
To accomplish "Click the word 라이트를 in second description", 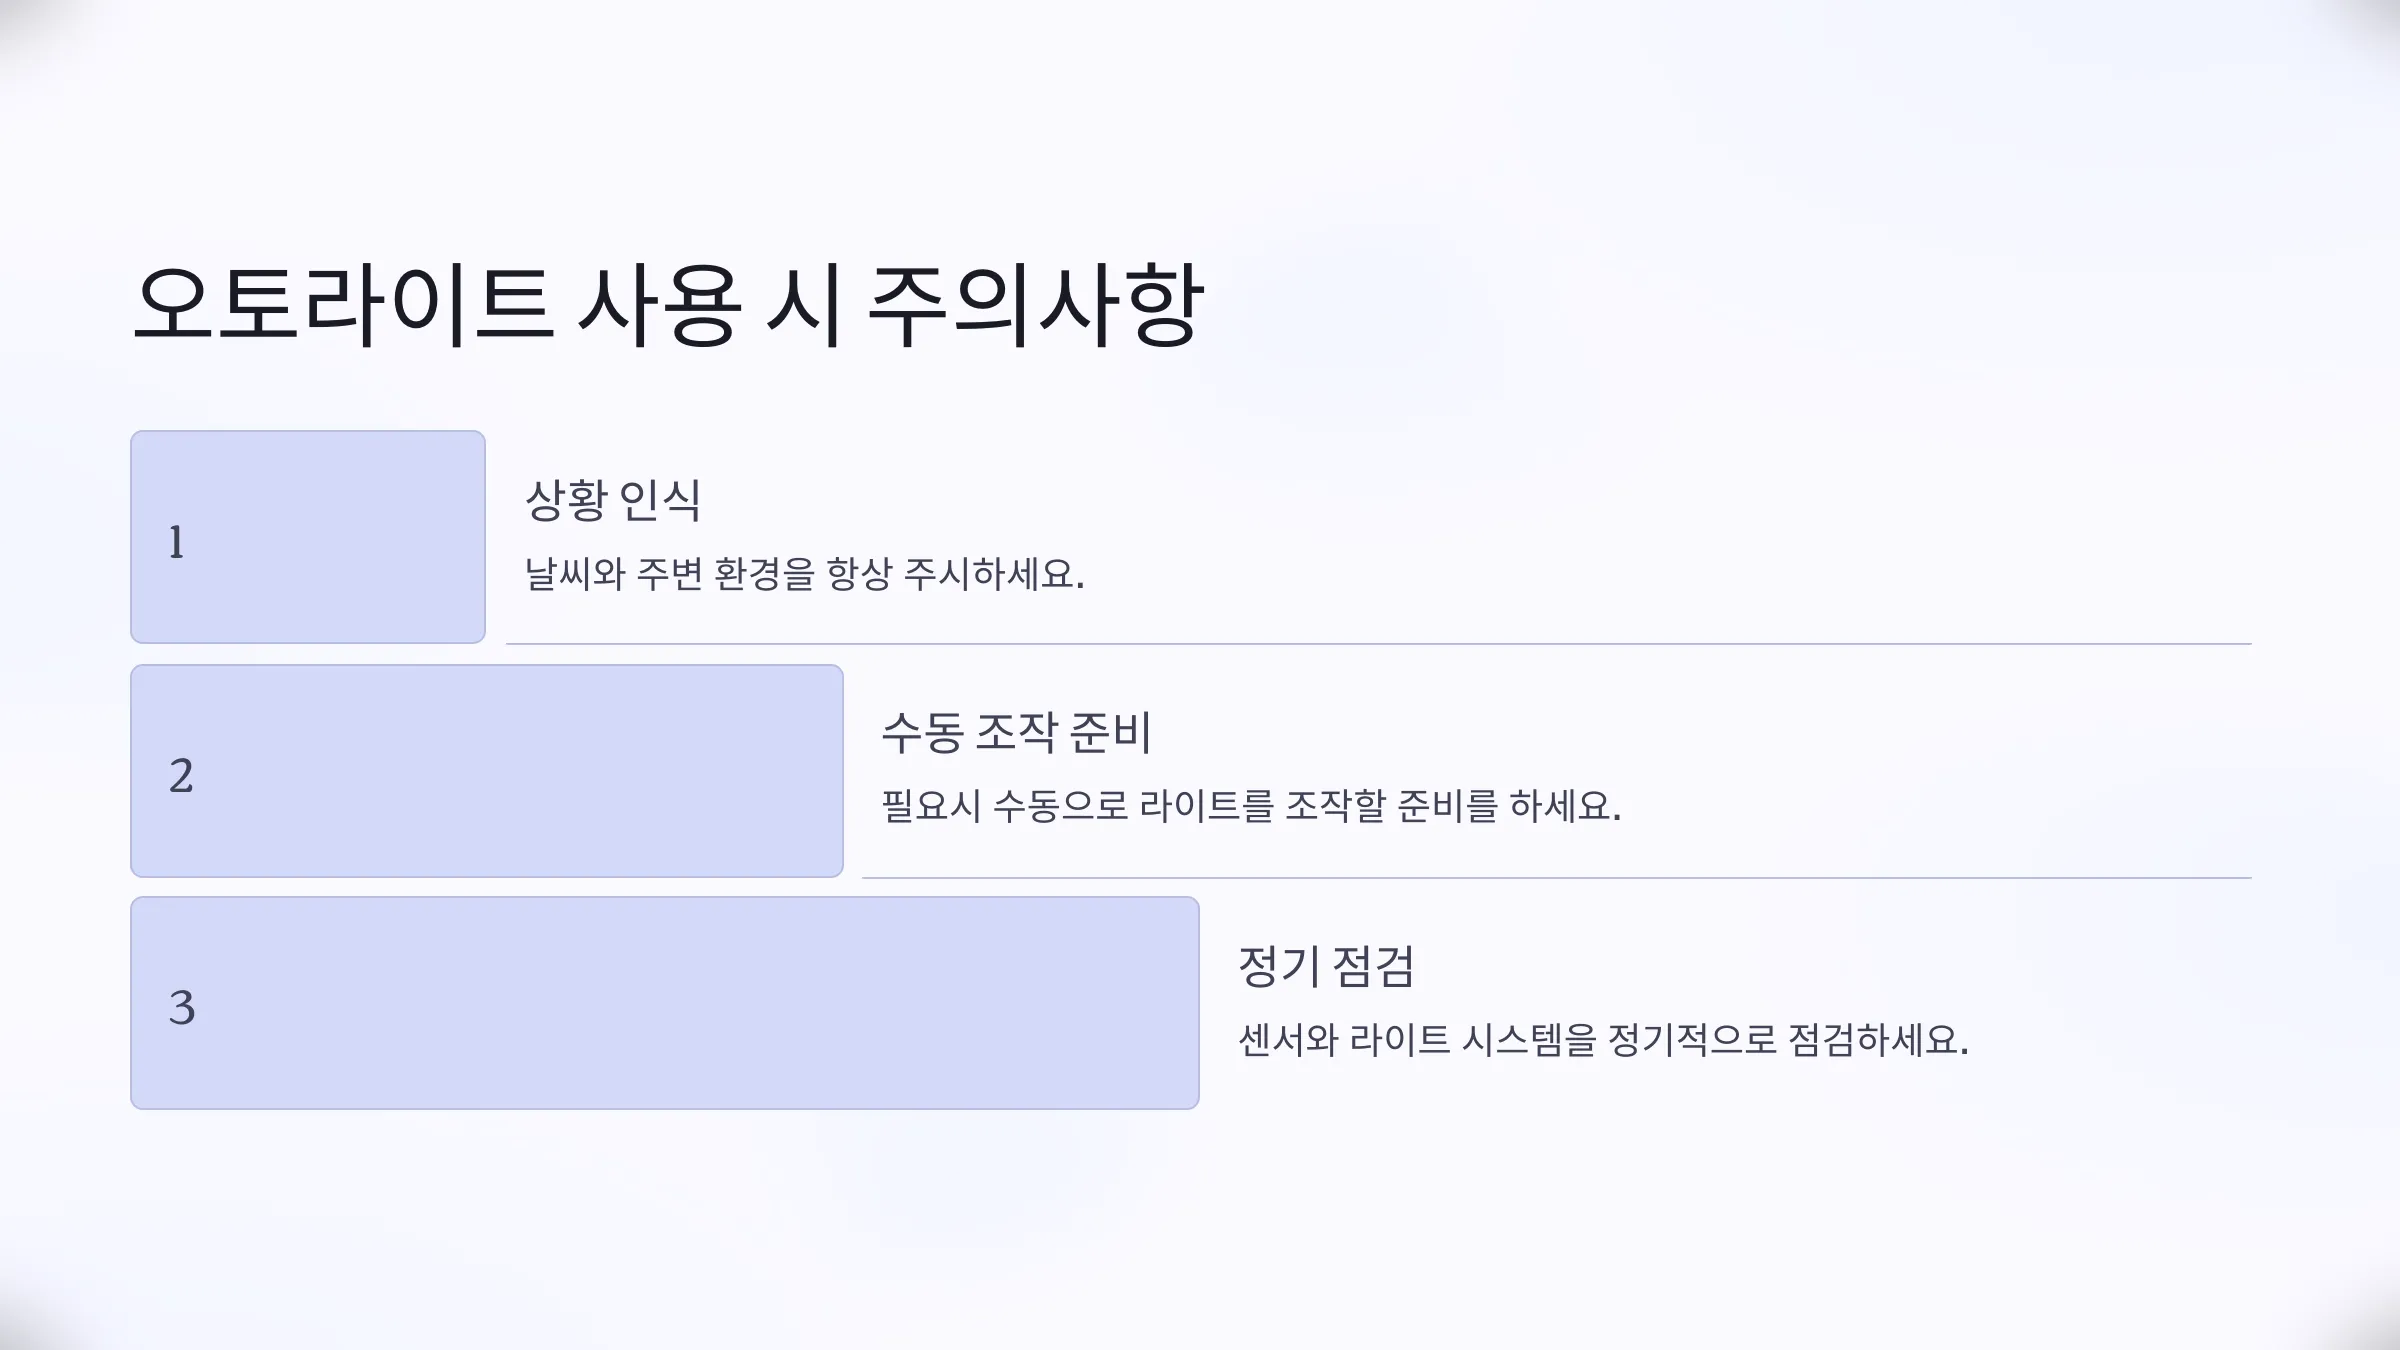I will point(1207,806).
